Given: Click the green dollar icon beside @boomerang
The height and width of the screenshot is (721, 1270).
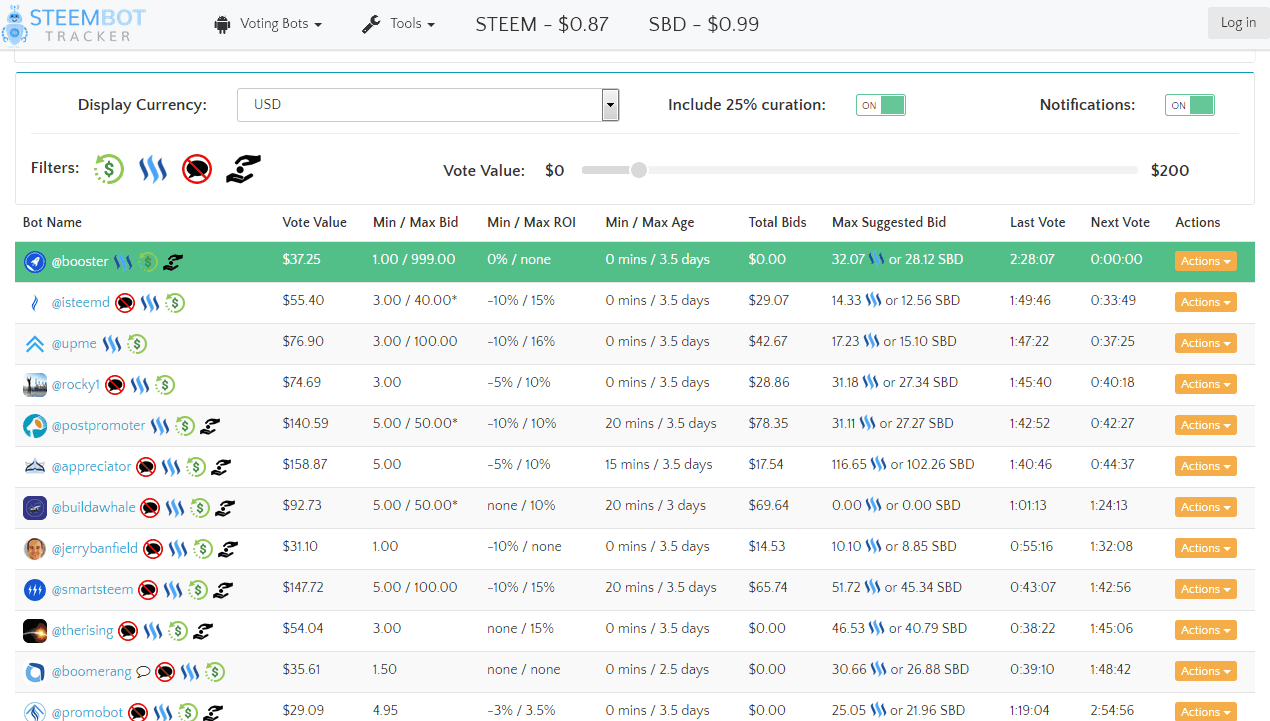Looking at the screenshot, I should (x=215, y=672).
